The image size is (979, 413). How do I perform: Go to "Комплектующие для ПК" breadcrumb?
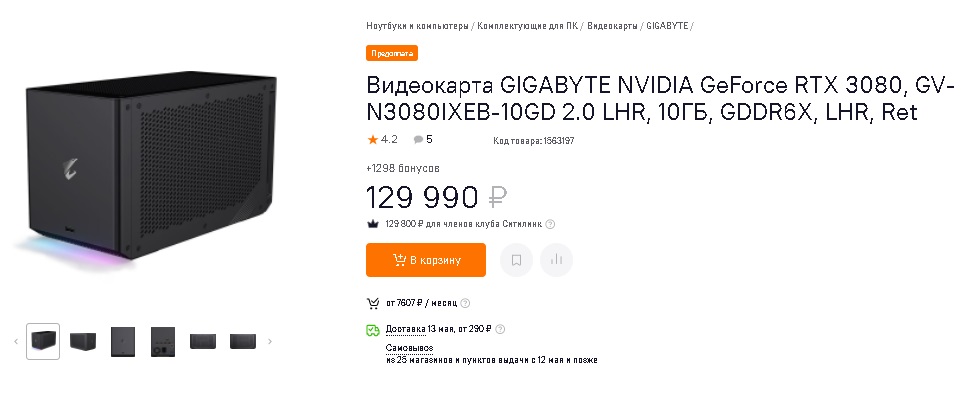(x=527, y=26)
